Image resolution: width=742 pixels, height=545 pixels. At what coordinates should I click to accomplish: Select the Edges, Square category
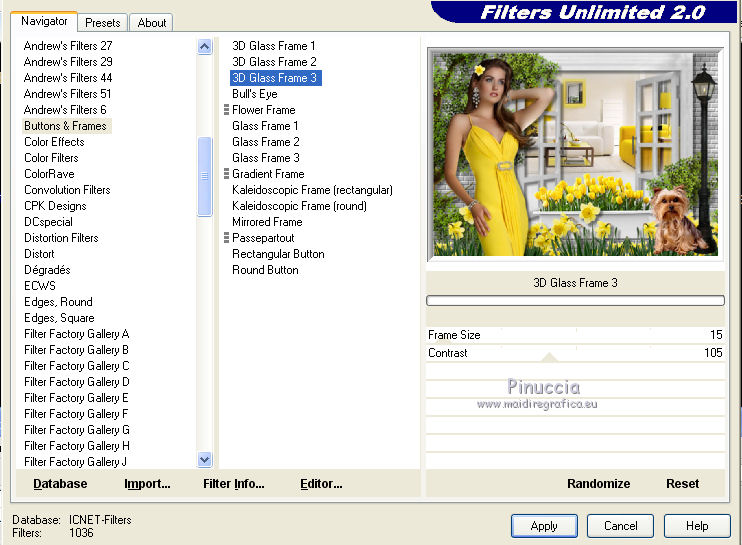(59, 318)
